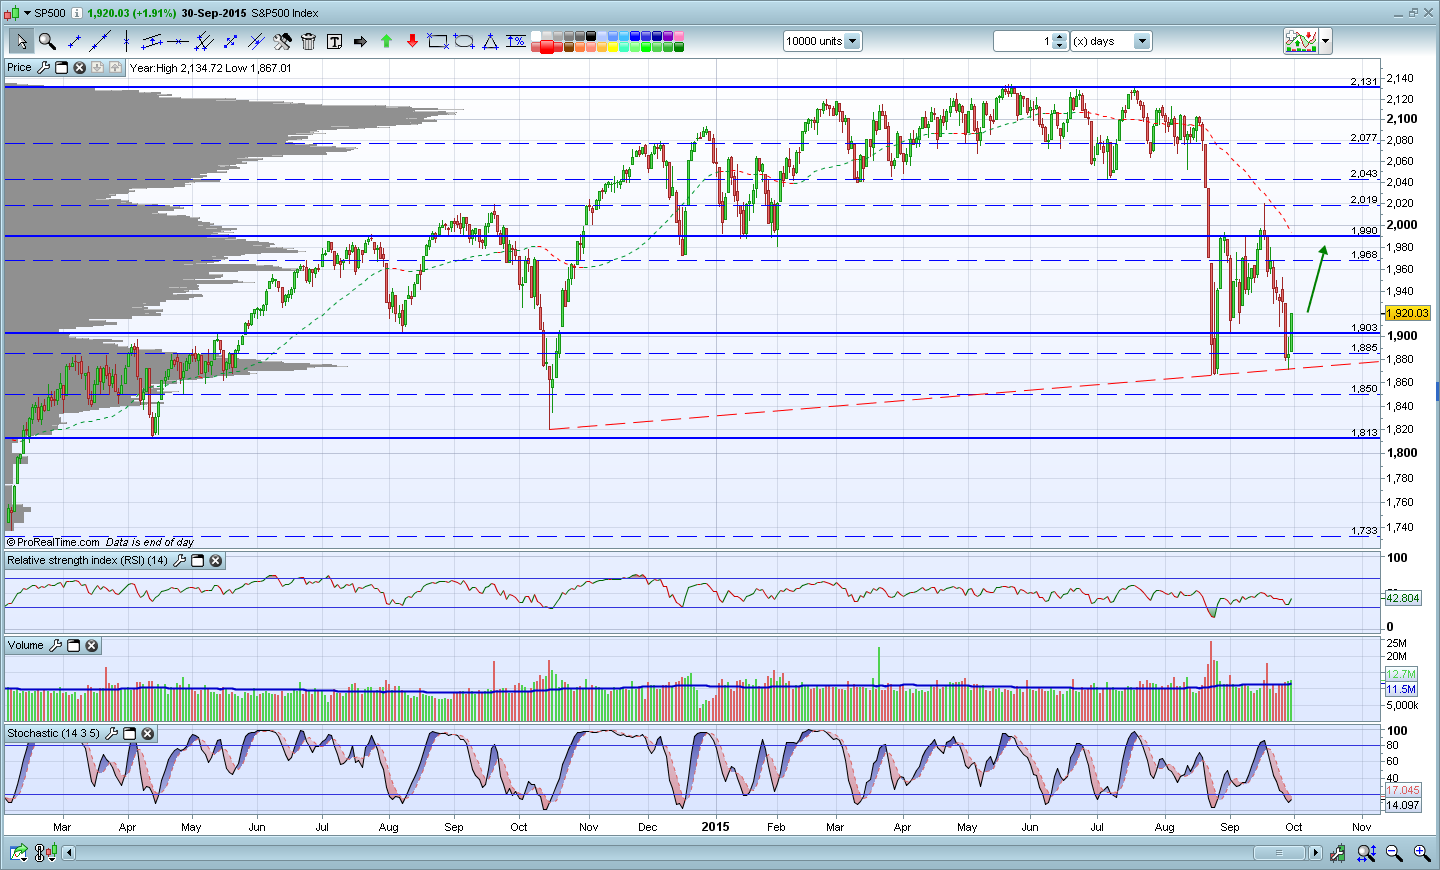This screenshot has width=1440, height=870.
Task: Click the RSI value label 42.804
Action: 1402,598
